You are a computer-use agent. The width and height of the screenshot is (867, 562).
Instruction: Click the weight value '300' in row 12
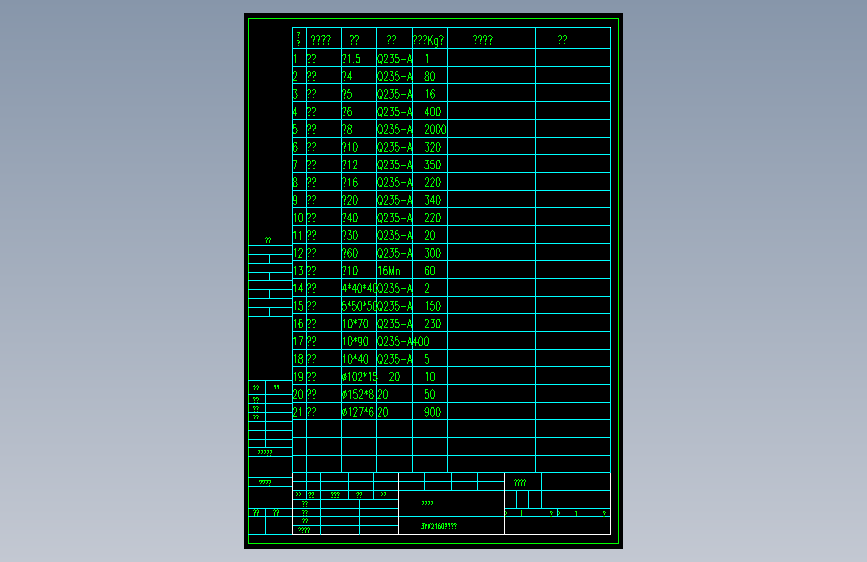coord(432,253)
